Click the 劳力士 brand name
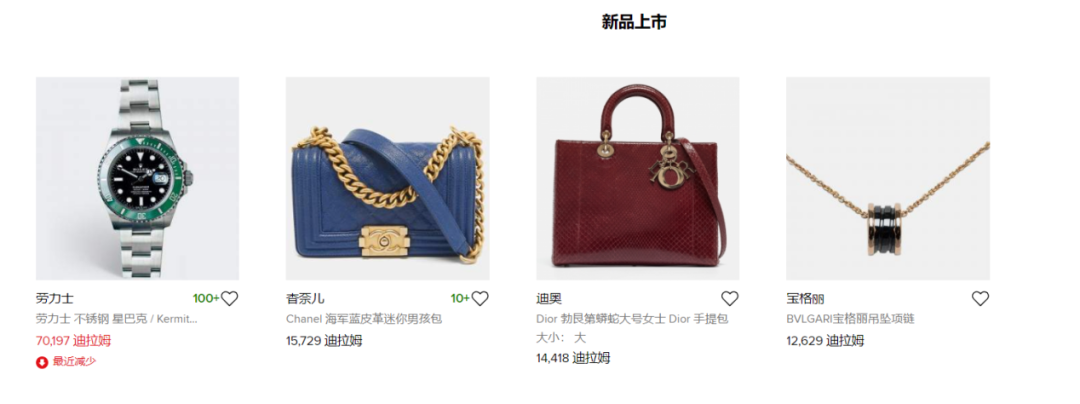Image resolution: width=1080 pixels, height=404 pixels. point(54,299)
